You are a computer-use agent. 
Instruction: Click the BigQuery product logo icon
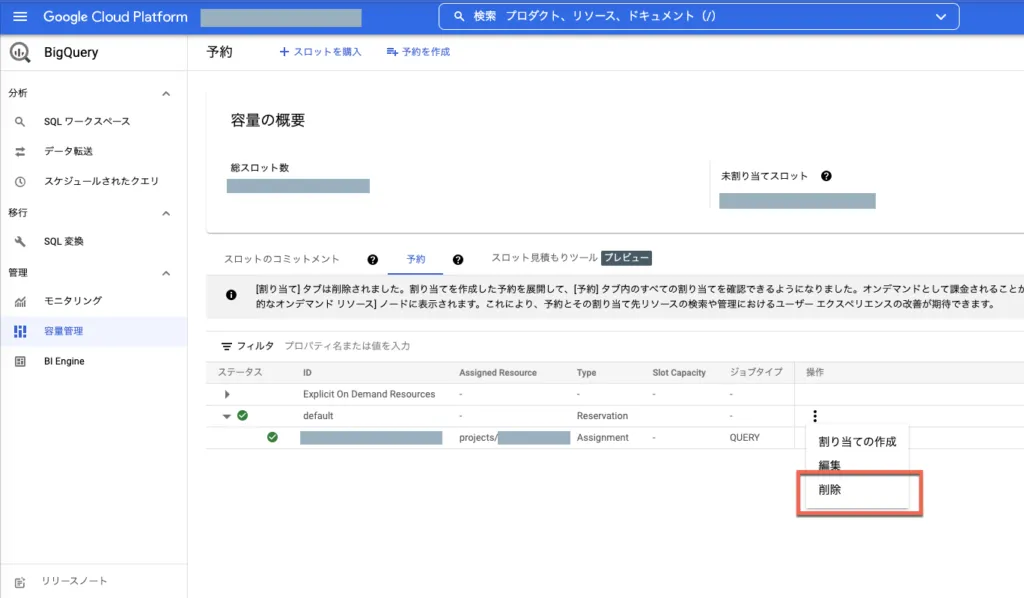[x=20, y=52]
